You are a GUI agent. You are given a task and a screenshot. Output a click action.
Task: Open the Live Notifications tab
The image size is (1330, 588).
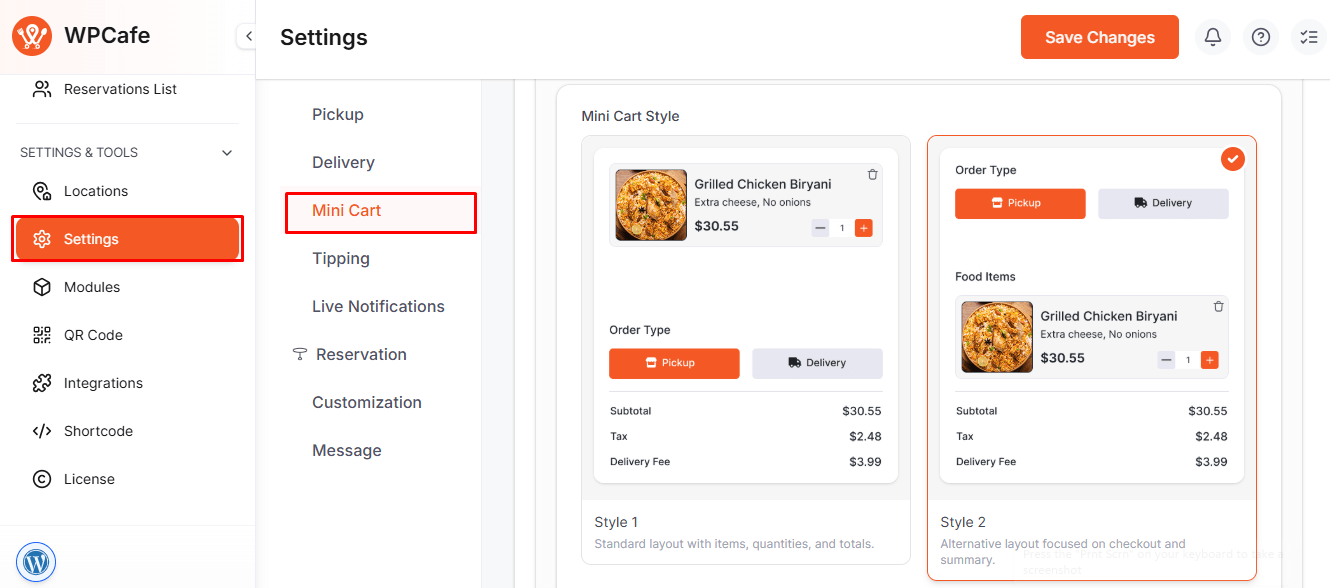pyautogui.click(x=378, y=306)
